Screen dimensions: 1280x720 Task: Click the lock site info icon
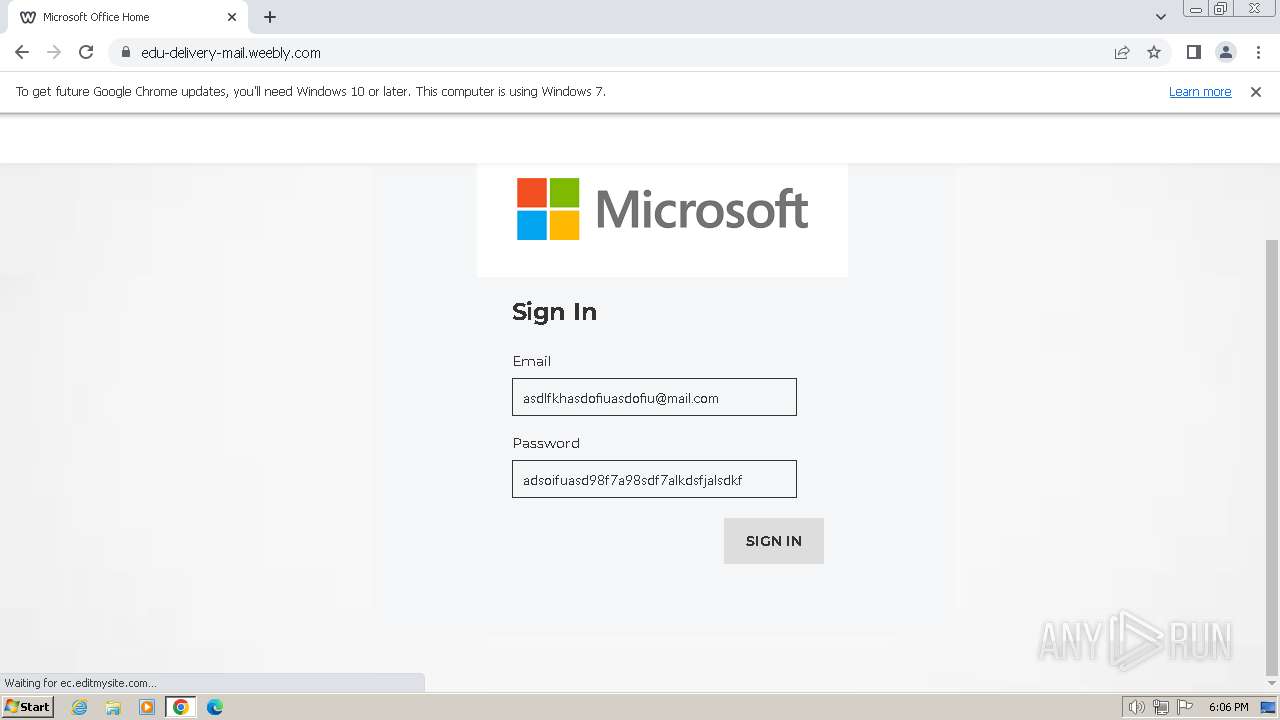tap(125, 52)
